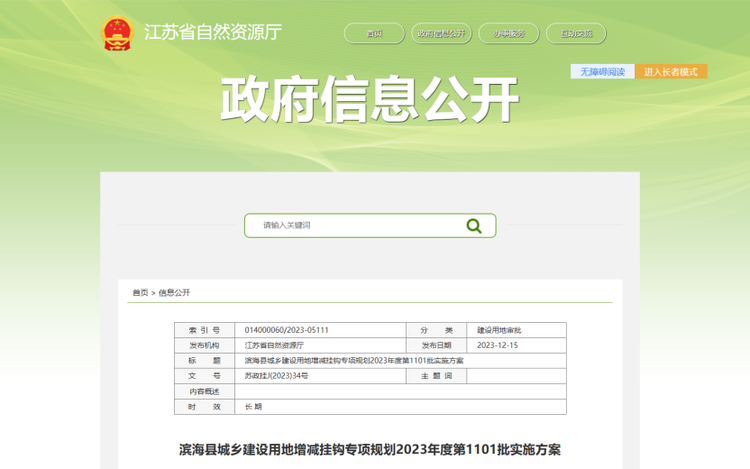The height and width of the screenshot is (469, 750).
Task: Enable 无障碍阅读 accessibility mode
Action: coord(602,72)
